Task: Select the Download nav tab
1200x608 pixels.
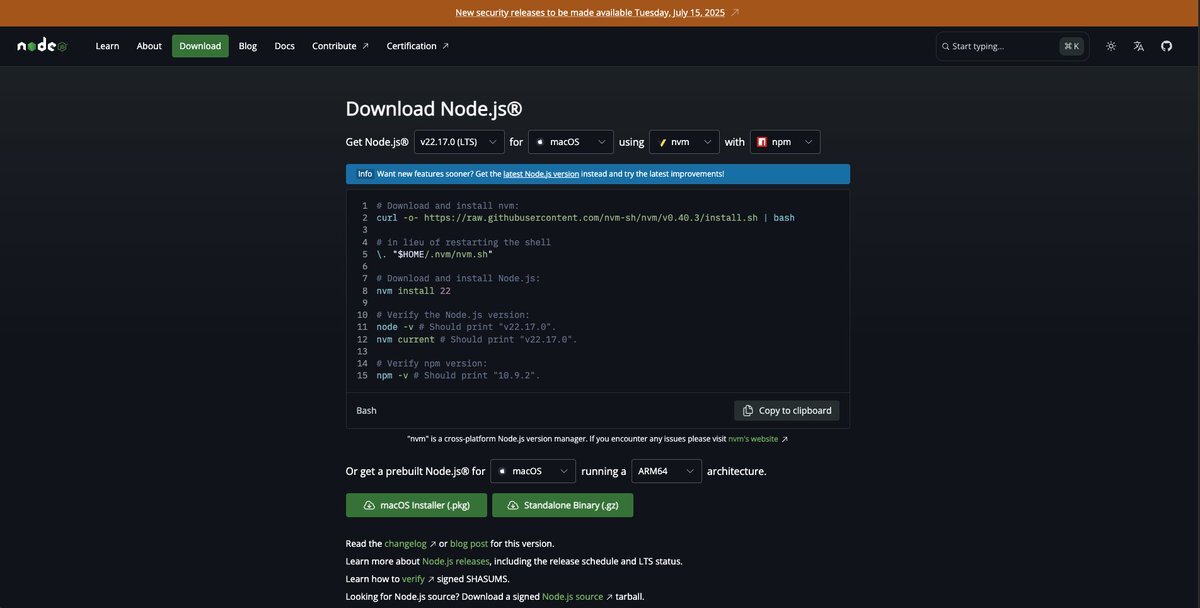Action: pos(200,46)
